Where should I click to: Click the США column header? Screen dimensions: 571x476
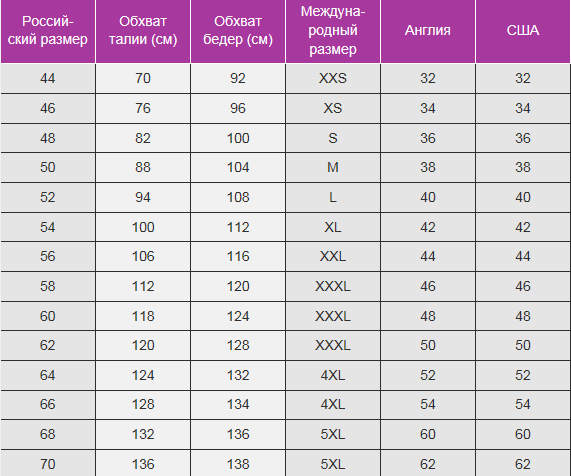523,31
